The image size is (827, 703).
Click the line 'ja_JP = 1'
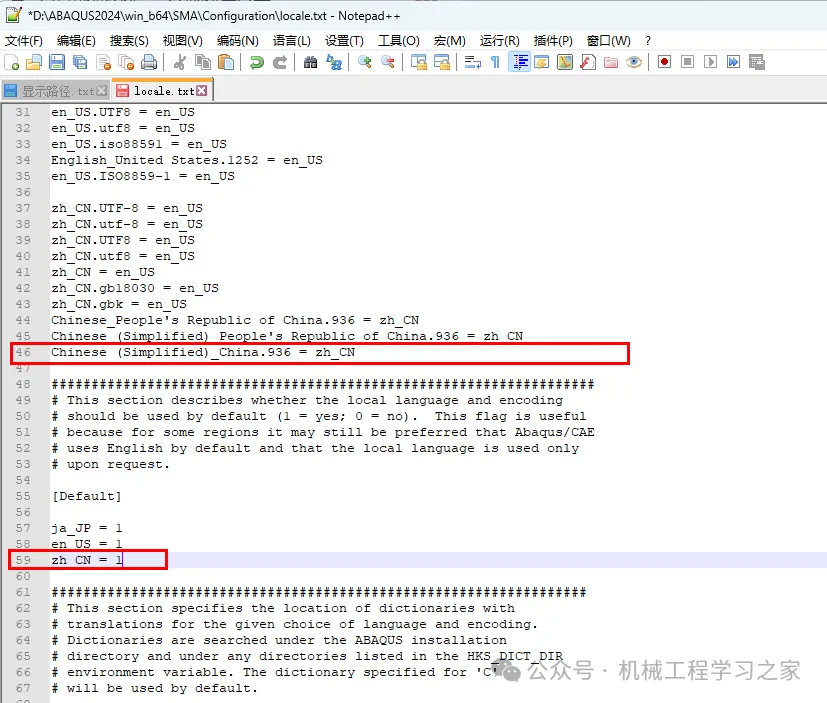(86, 528)
